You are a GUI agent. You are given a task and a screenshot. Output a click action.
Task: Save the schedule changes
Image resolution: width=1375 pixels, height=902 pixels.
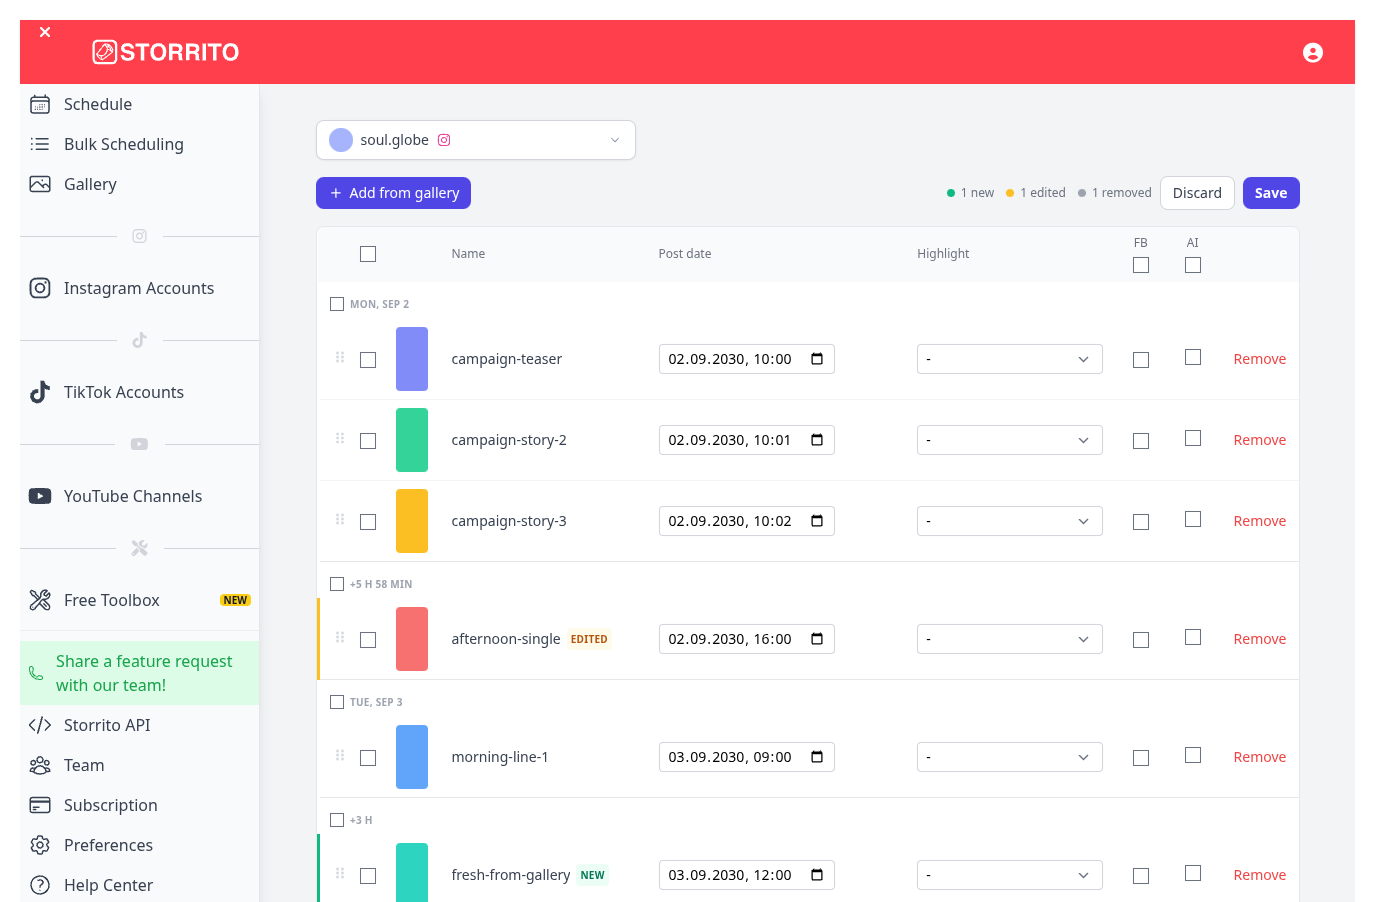[x=1271, y=193]
